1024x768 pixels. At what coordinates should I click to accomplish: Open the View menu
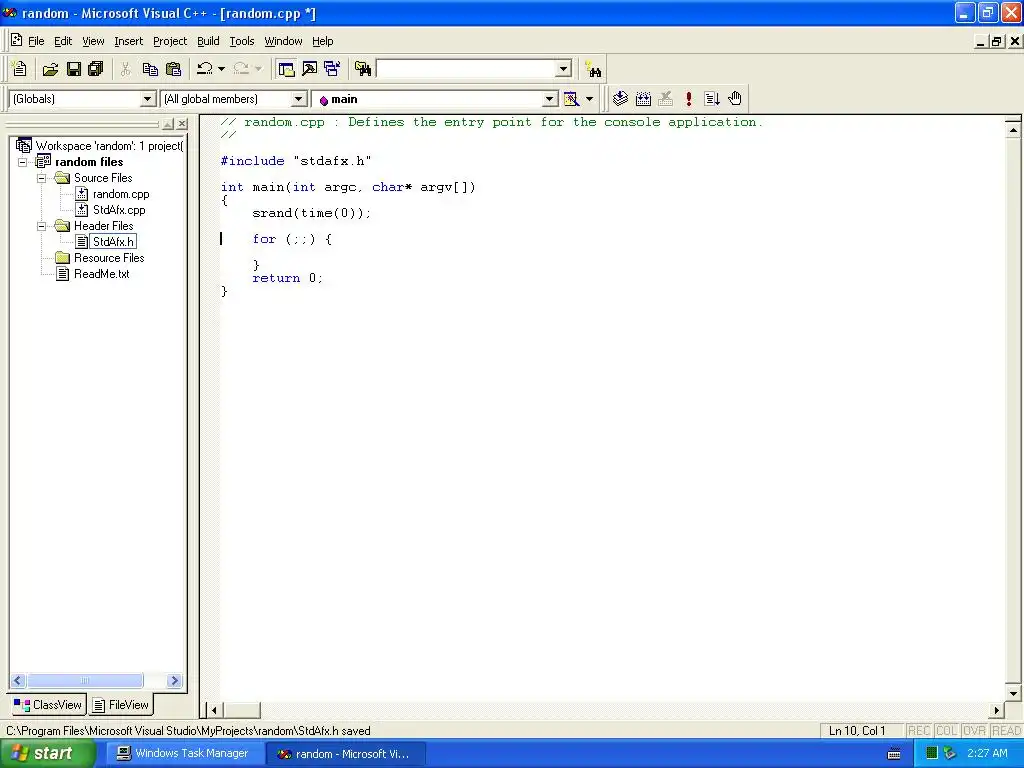(x=93, y=41)
